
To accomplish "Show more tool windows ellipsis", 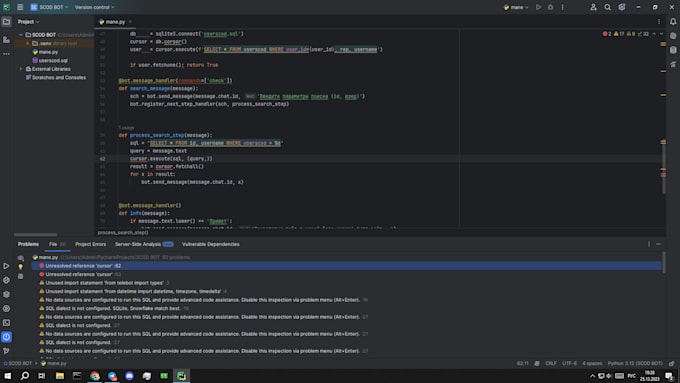I will [6, 54].
